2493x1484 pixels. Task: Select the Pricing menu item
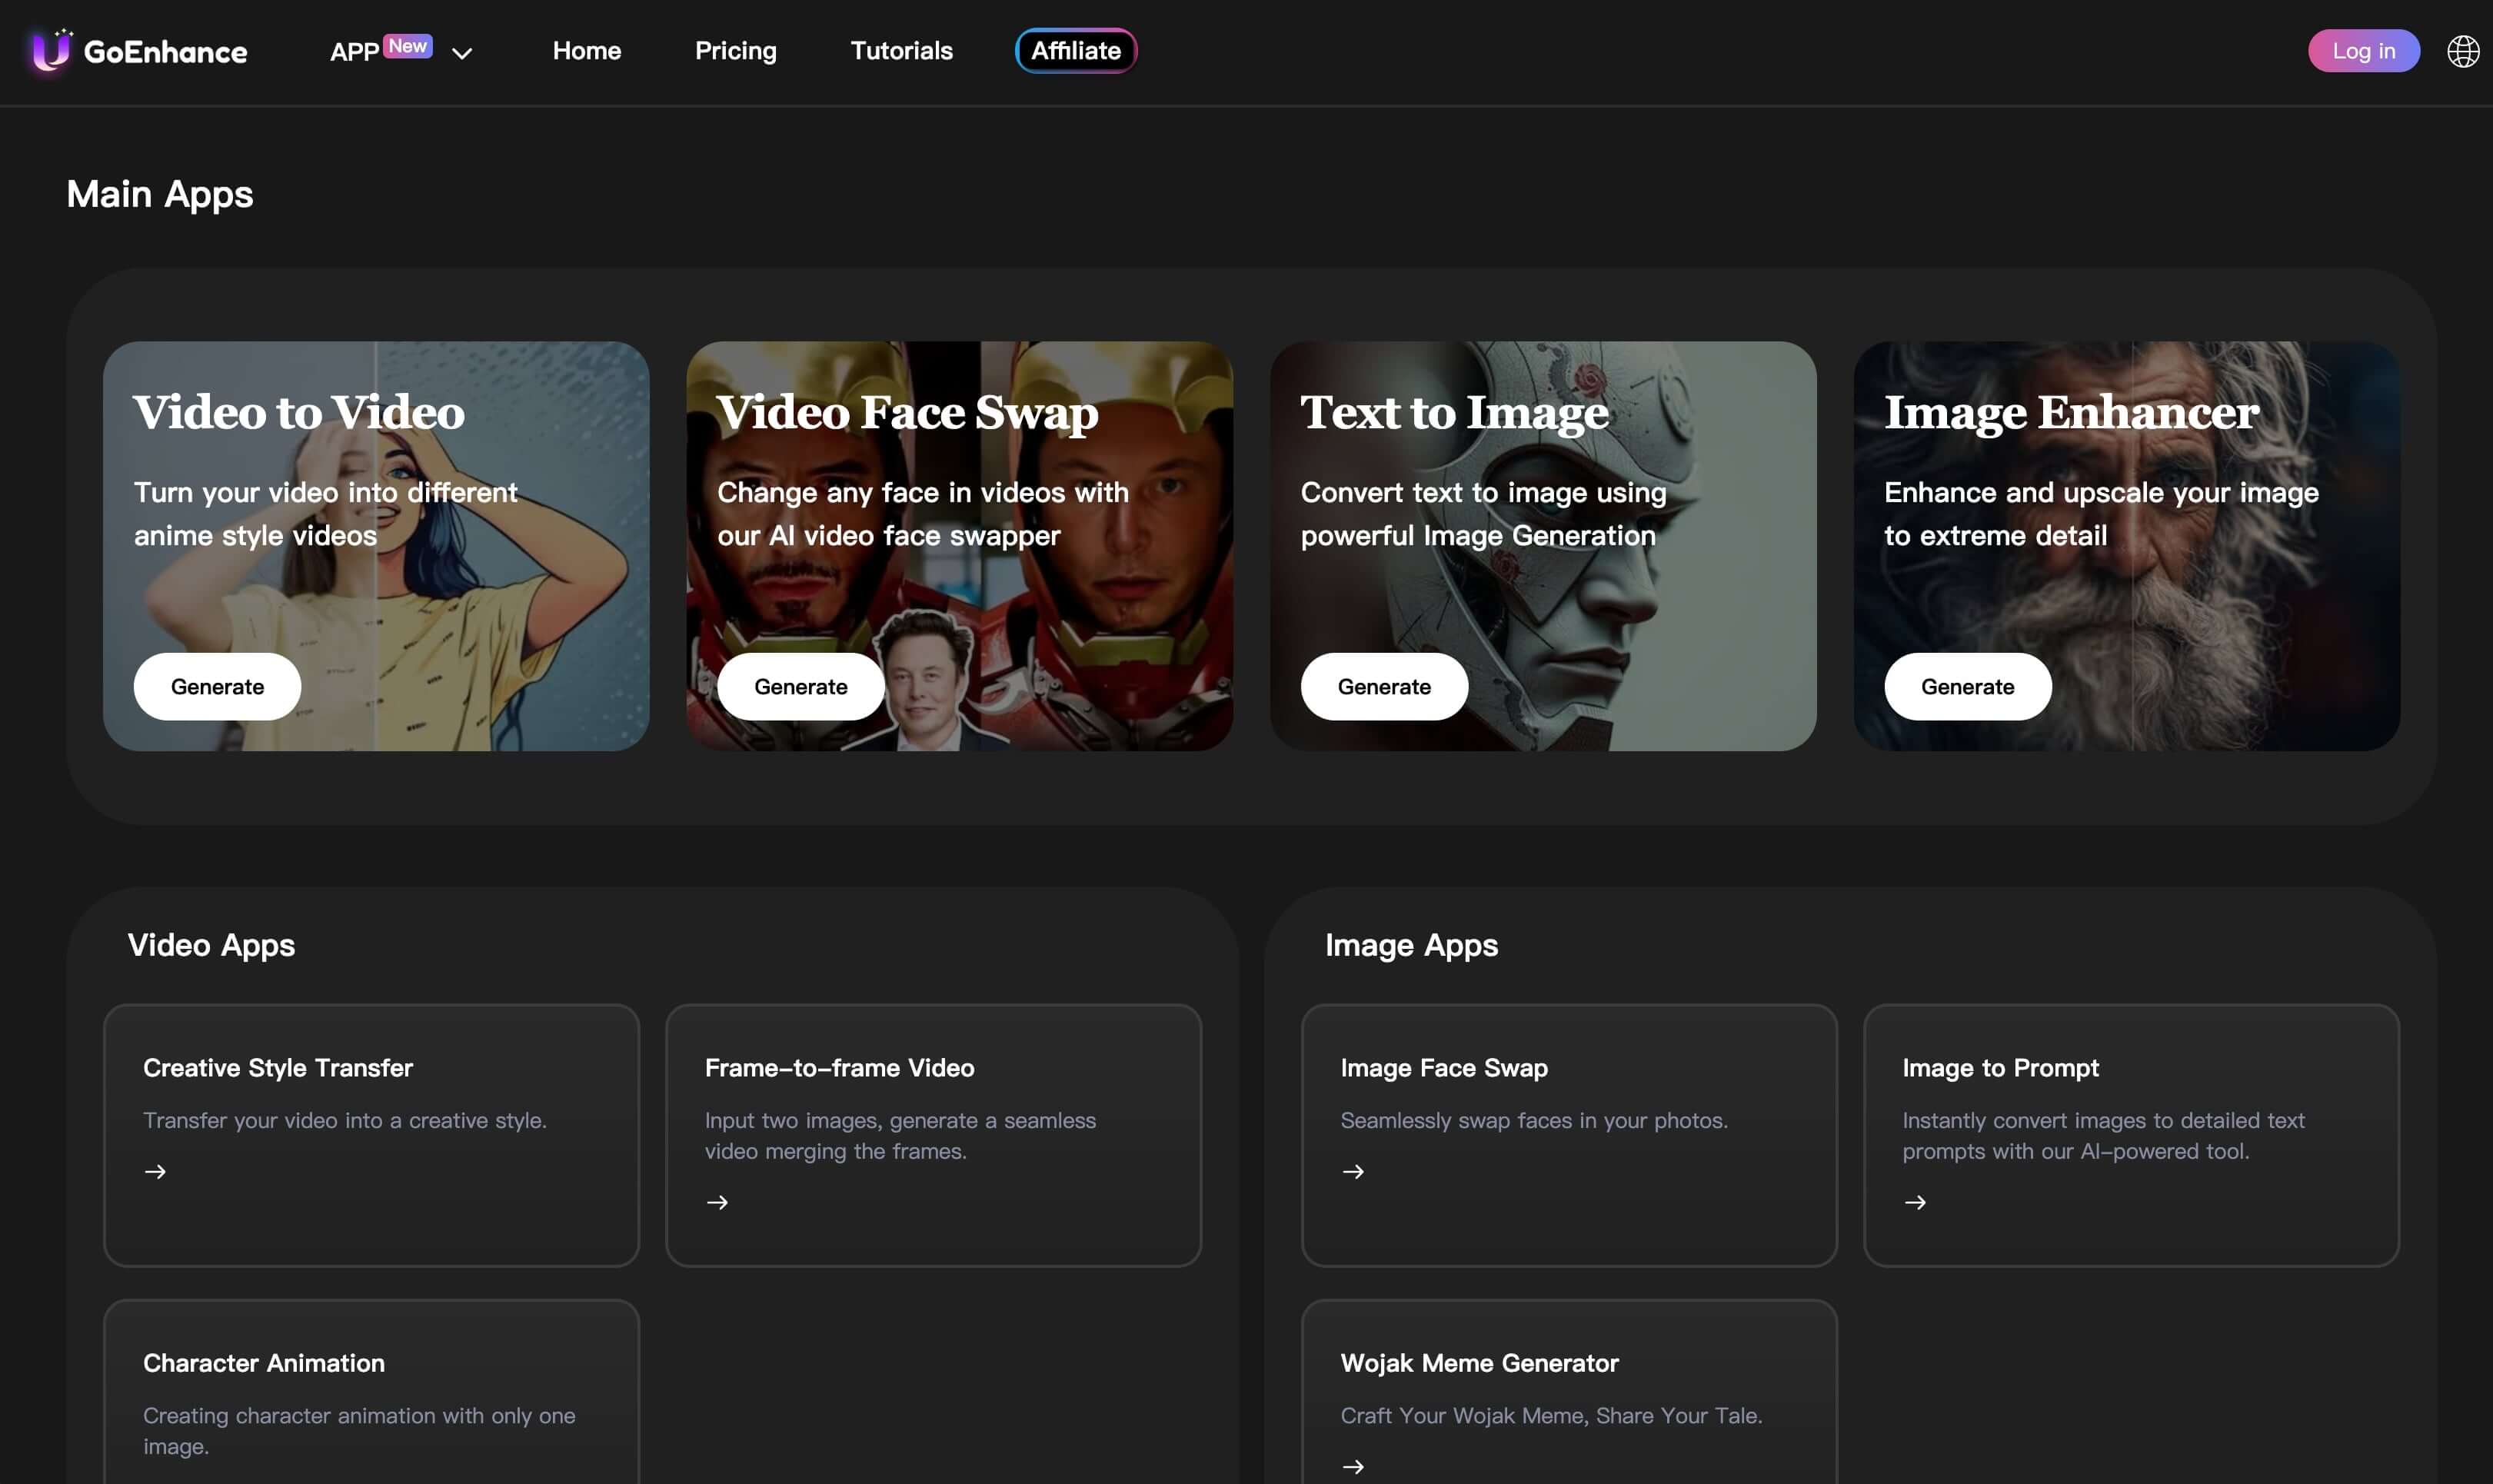[x=735, y=49]
